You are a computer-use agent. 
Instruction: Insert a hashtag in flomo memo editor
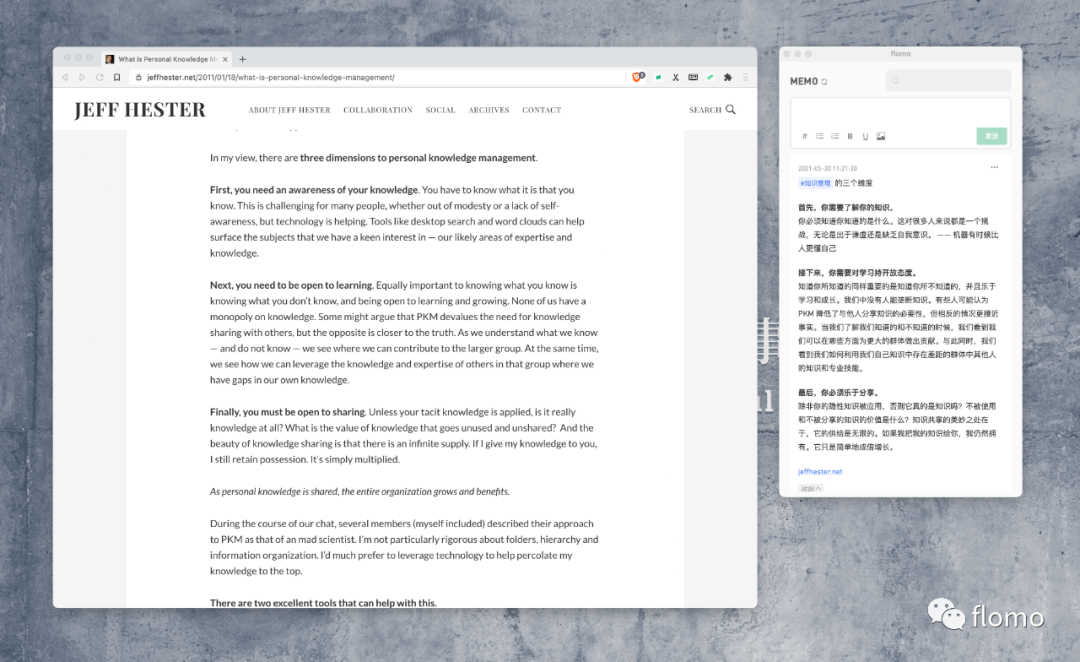click(x=804, y=136)
